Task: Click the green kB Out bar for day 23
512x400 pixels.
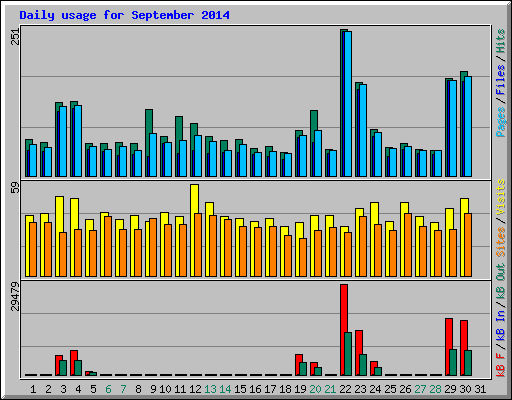Action: pyautogui.click(x=363, y=365)
